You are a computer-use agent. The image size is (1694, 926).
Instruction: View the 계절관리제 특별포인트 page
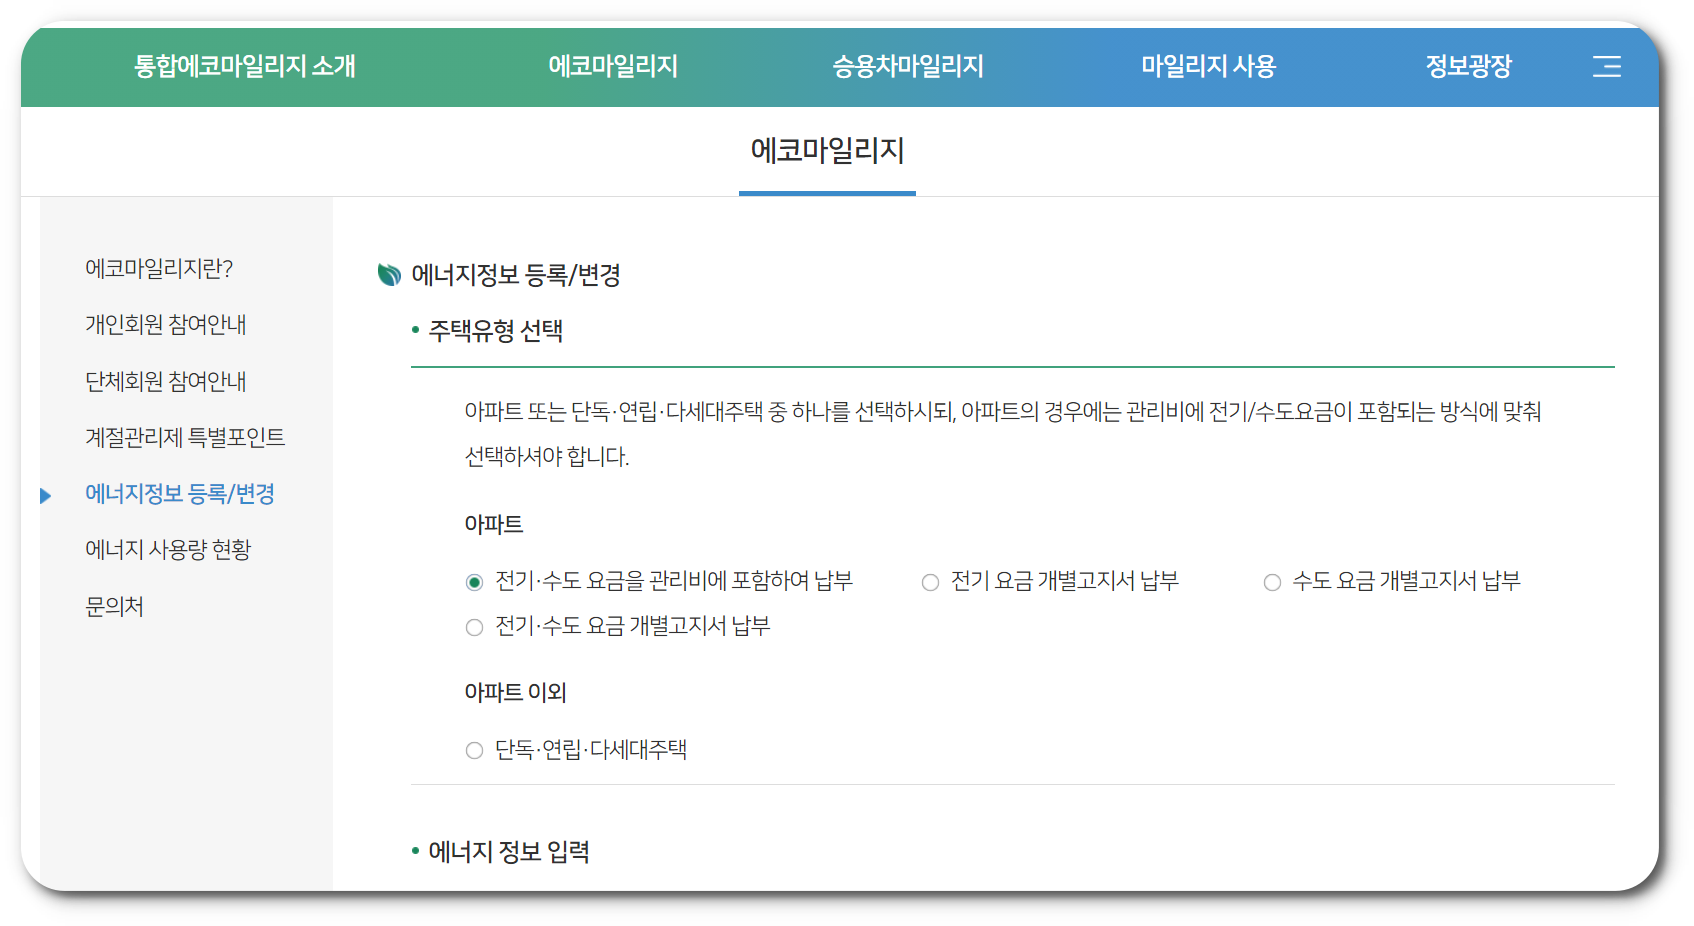click(183, 437)
